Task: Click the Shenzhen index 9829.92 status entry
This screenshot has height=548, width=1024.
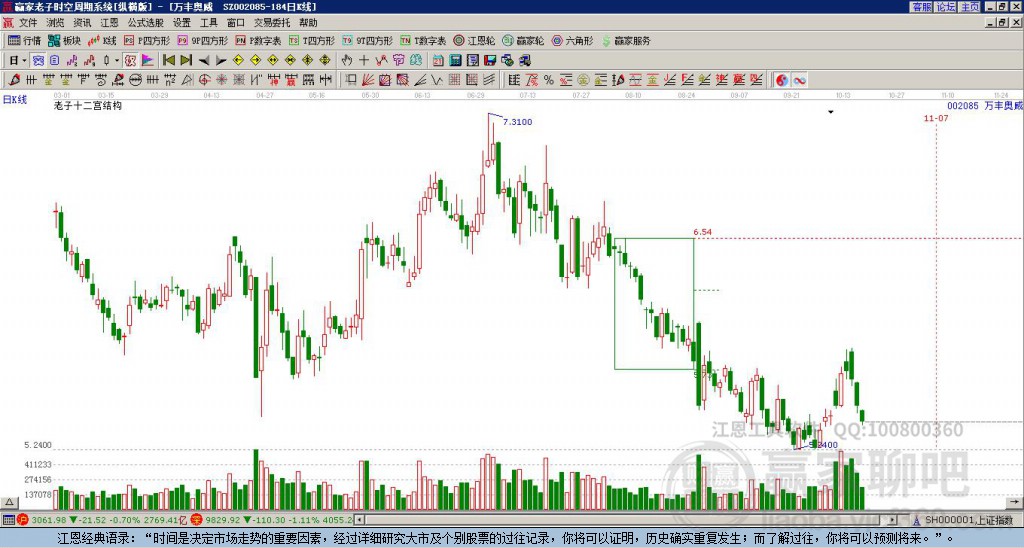Action: (271, 520)
